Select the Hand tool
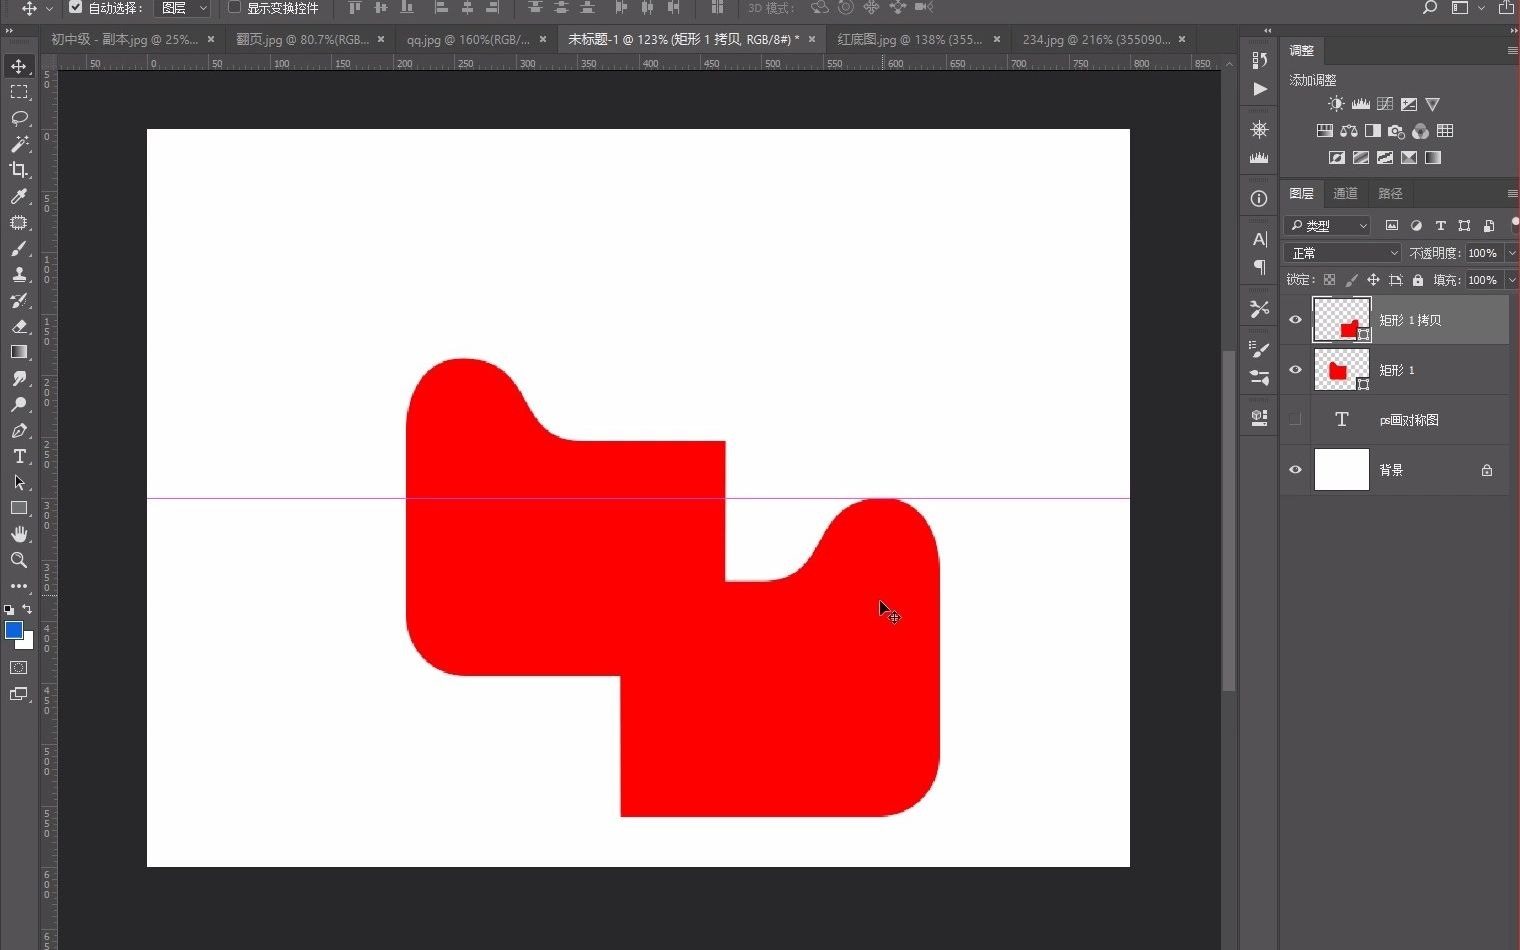1520x950 pixels. [19, 534]
